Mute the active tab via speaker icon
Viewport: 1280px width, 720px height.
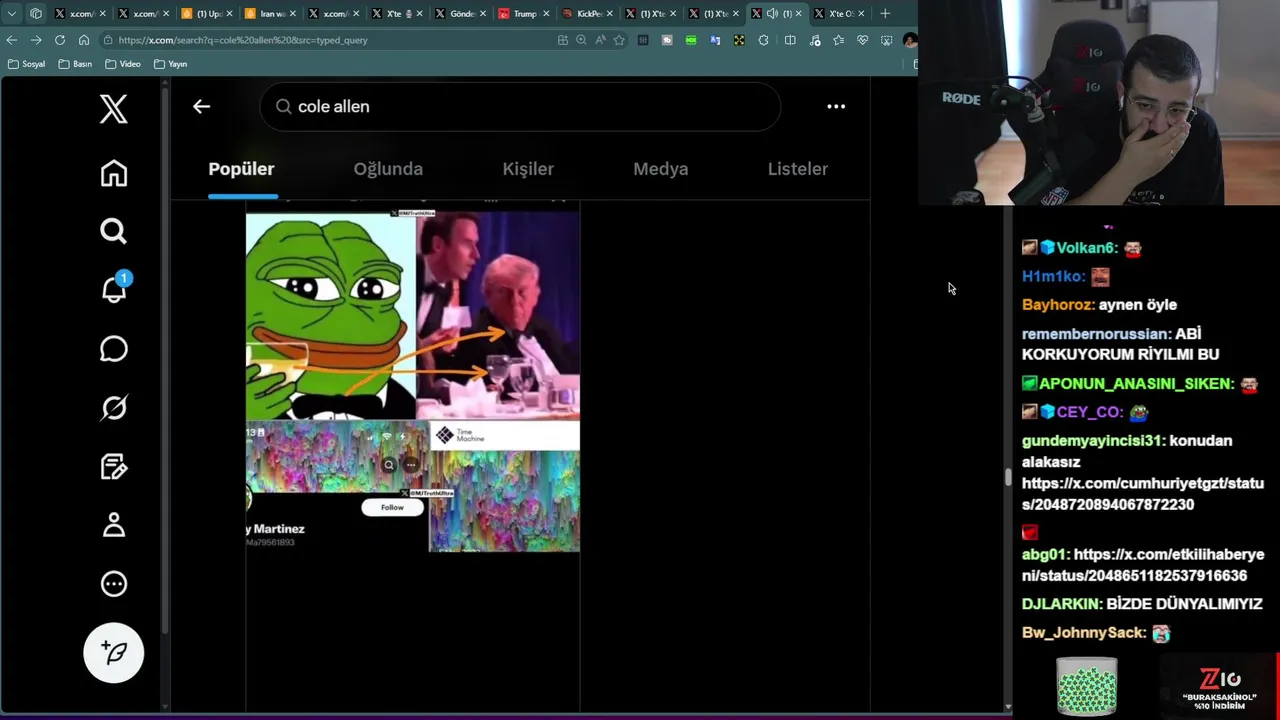pos(773,14)
